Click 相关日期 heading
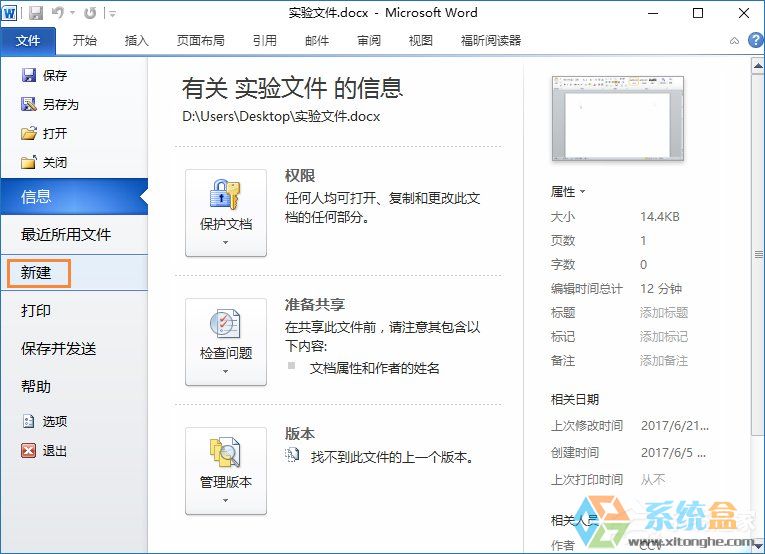Viewport: 765px width, 554px height. pyautogui.click(x=575, y=399)
